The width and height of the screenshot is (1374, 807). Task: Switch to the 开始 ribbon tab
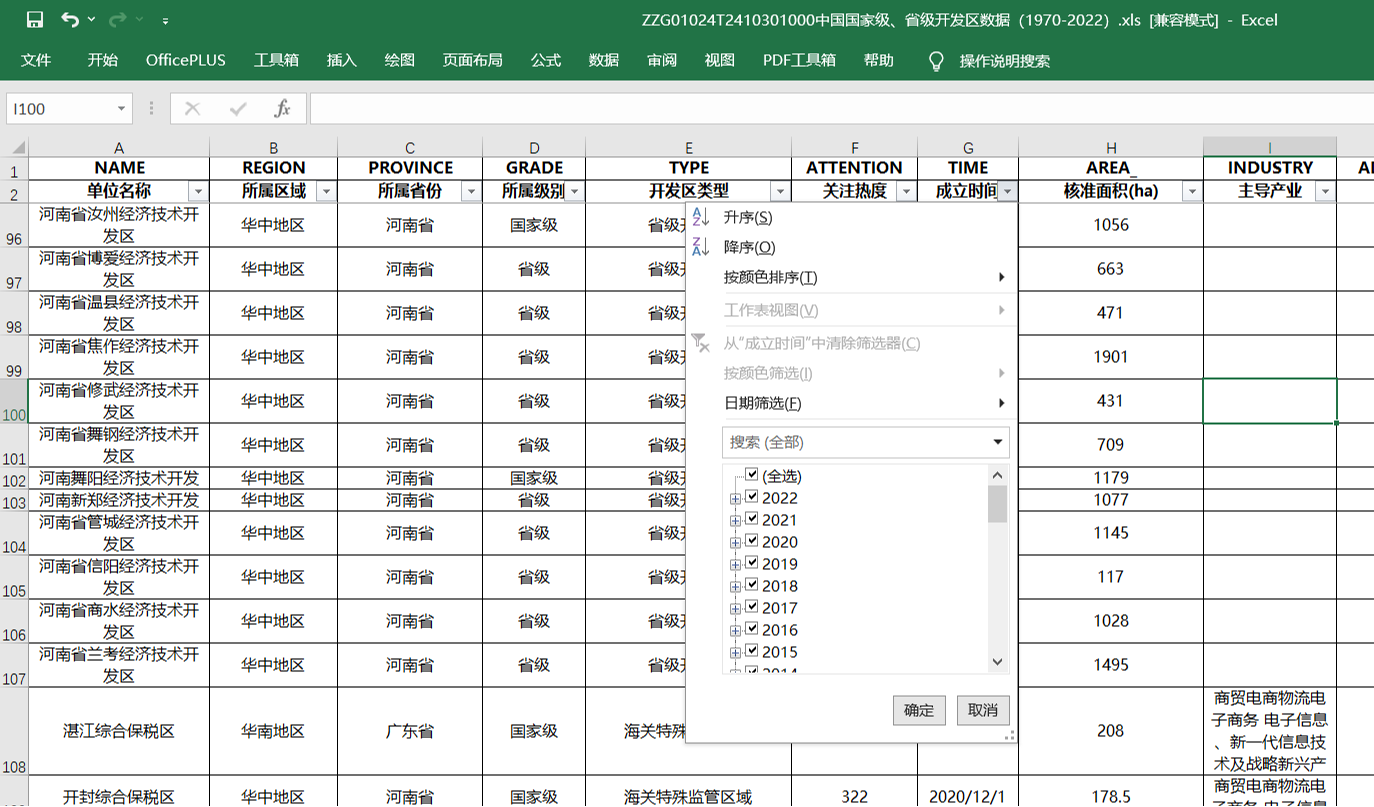tap(102, 60)
